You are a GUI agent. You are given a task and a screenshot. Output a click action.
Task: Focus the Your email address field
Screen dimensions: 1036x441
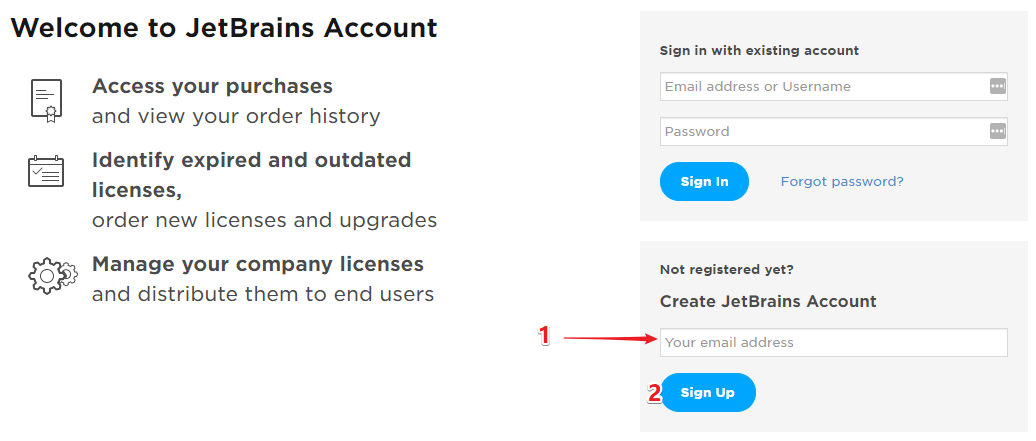coord(833,342)
